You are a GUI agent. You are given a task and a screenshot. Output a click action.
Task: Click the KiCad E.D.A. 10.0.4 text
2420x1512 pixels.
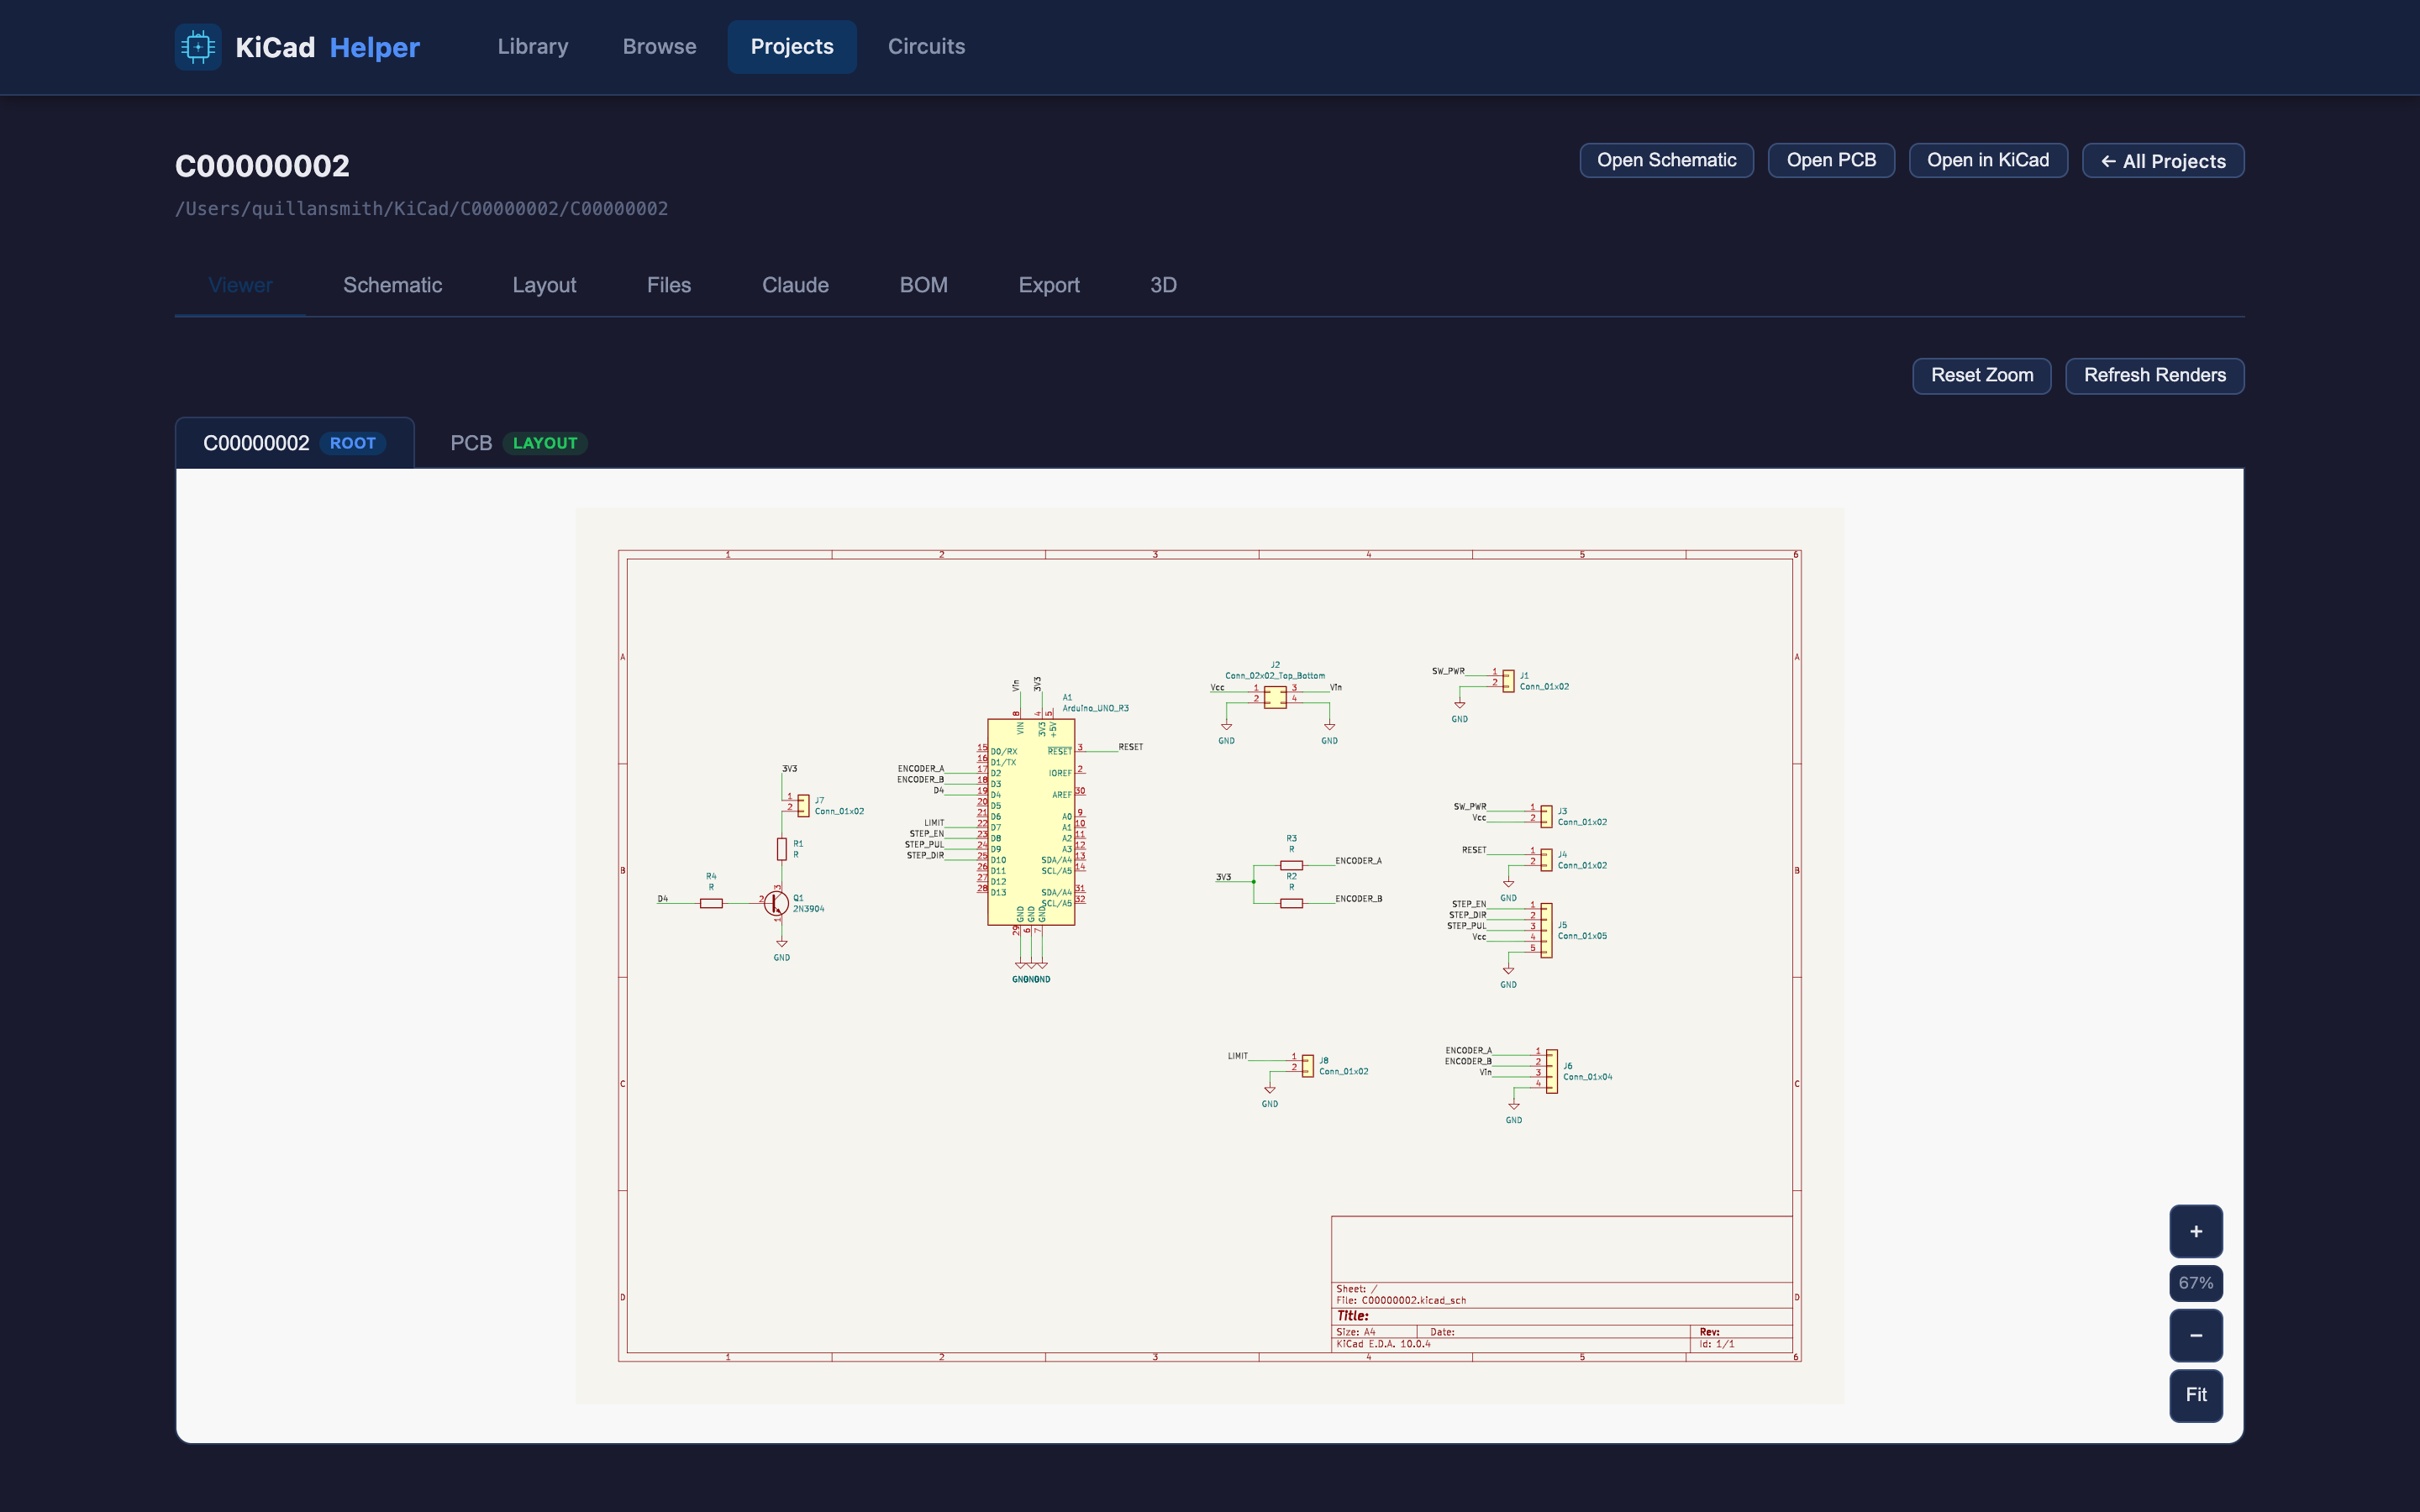(1383, 1344)
